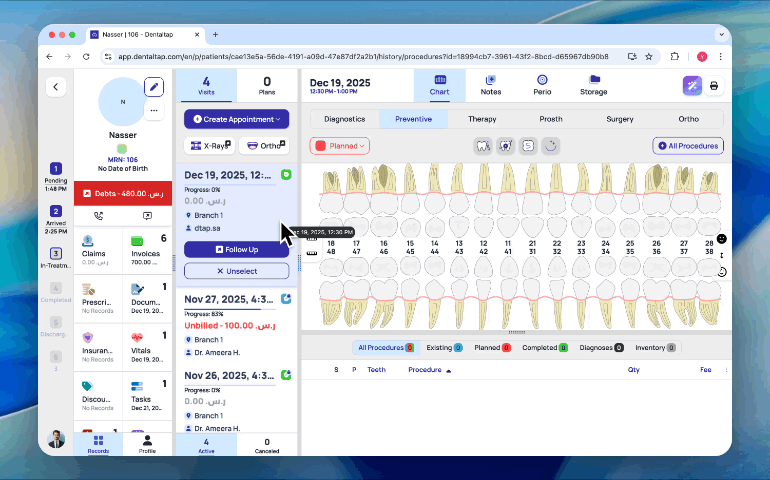Open the Storage folder icon
770x480 pixels.
(x=593, y=85)
